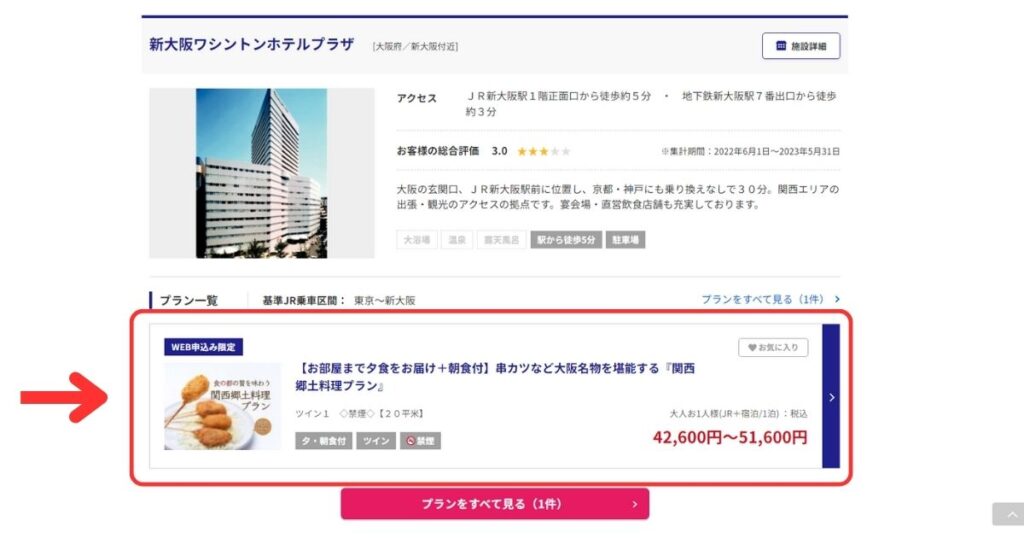Click プラン一覧 heading
This screenshot has height=538, width=1024.
coord(189,300)
